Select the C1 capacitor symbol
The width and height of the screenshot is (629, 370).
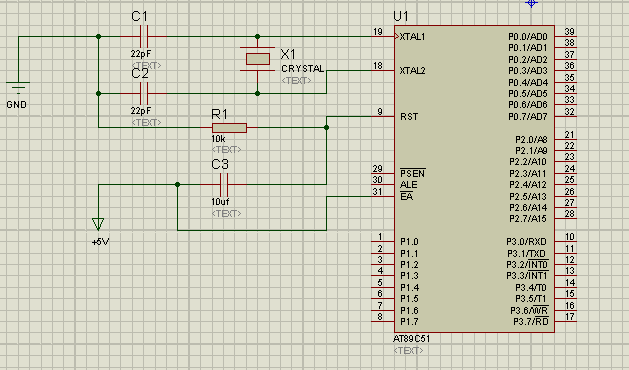coord(144,37)
